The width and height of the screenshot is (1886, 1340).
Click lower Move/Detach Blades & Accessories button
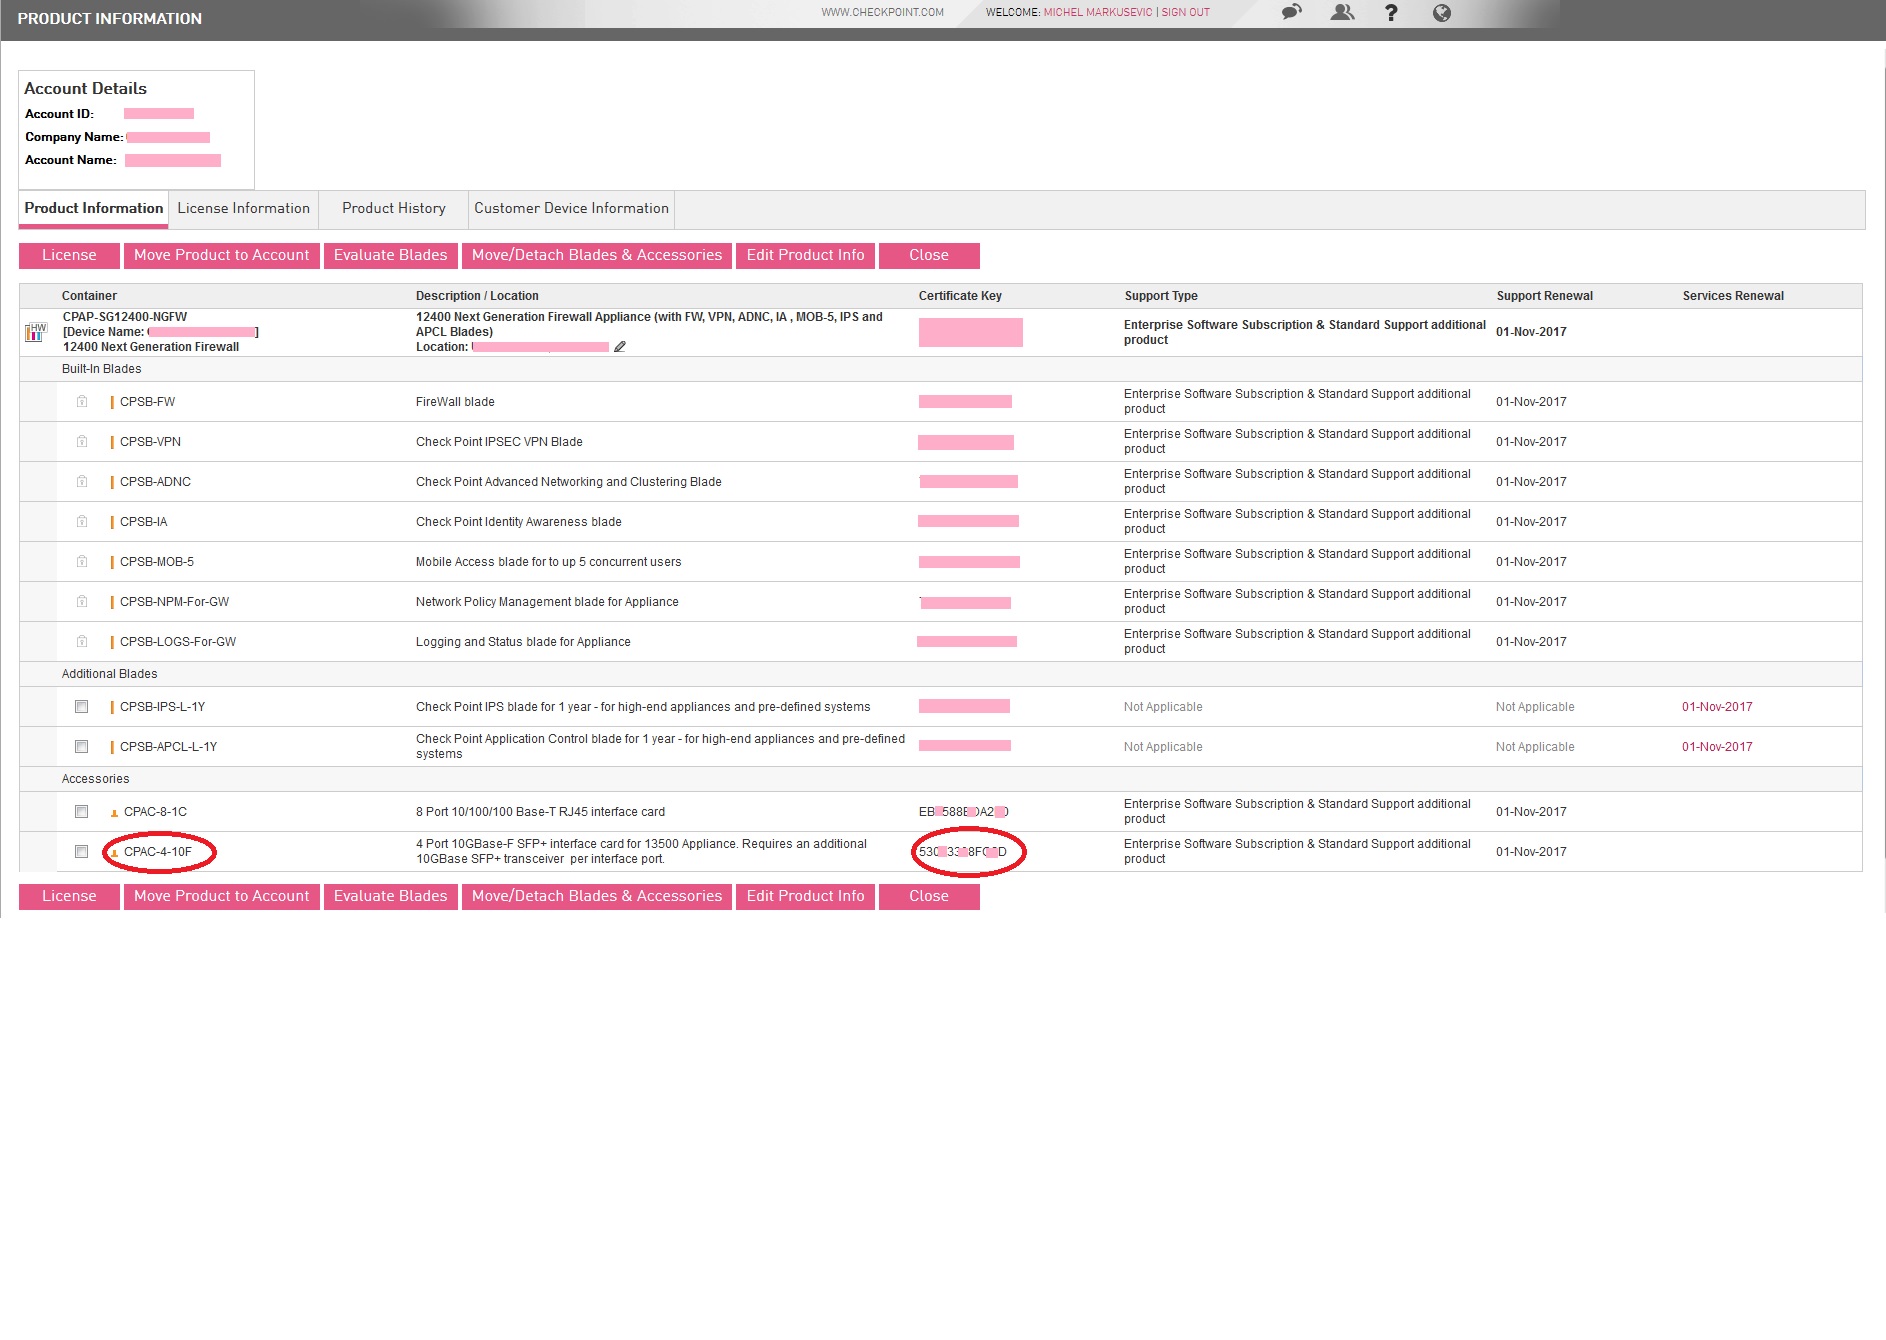597,896
